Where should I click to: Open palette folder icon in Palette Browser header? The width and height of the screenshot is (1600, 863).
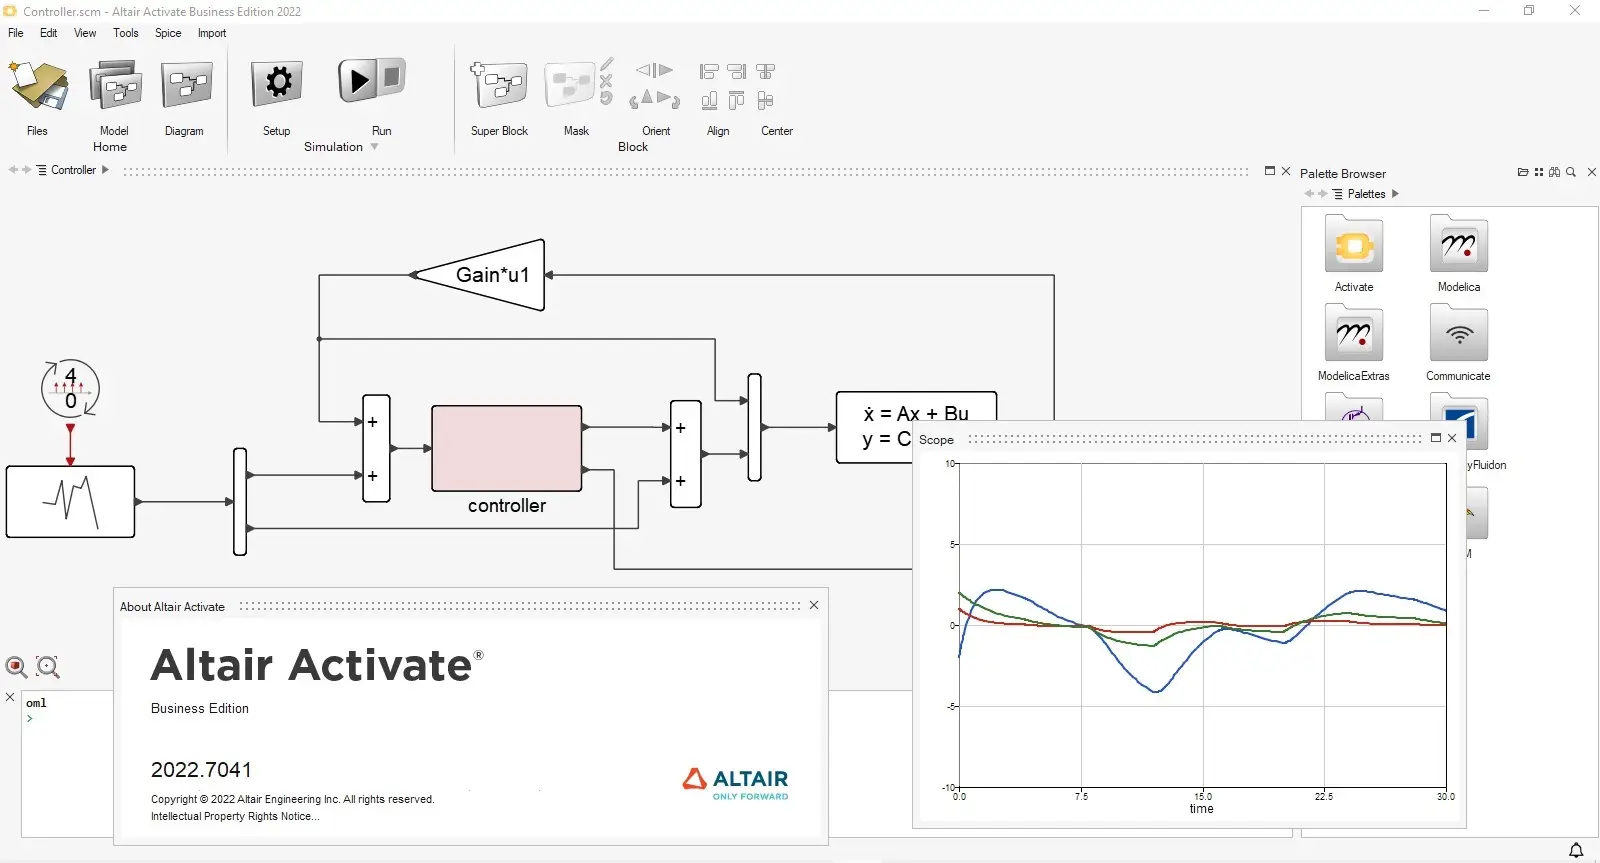pyautogui.click(x=1523, y=172)
